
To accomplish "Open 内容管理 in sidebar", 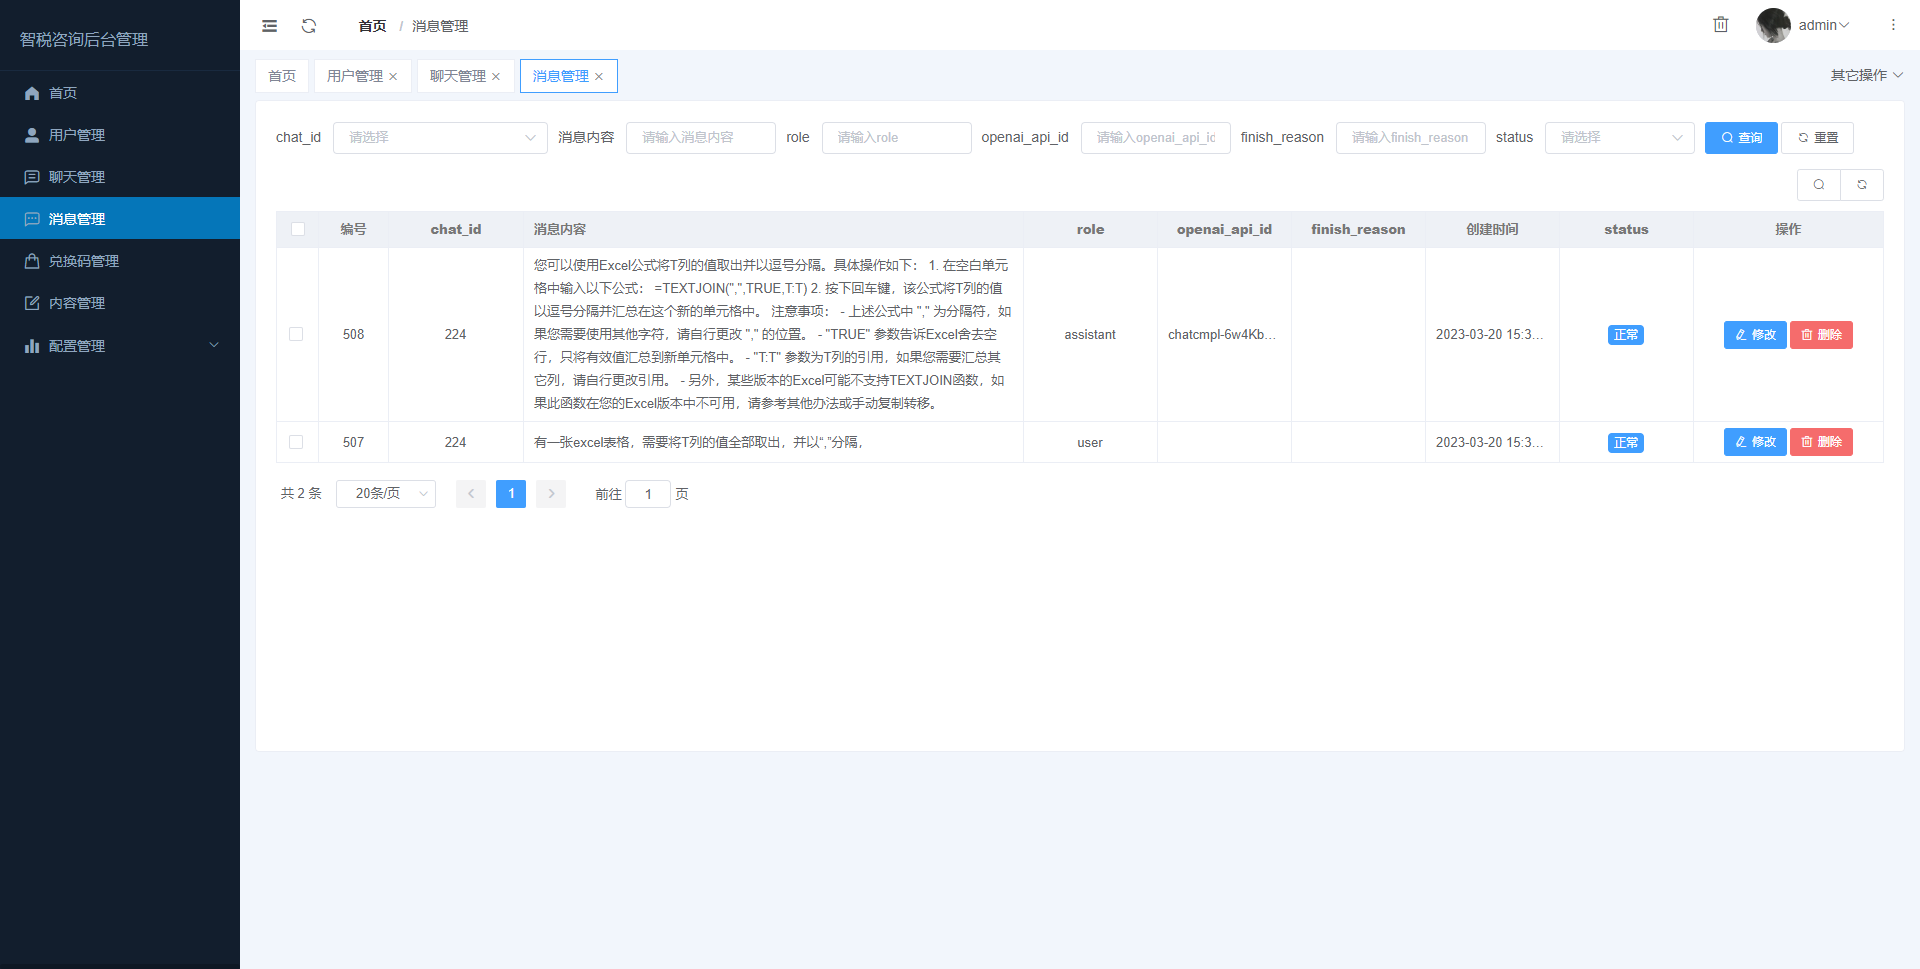I will point(120,303).
